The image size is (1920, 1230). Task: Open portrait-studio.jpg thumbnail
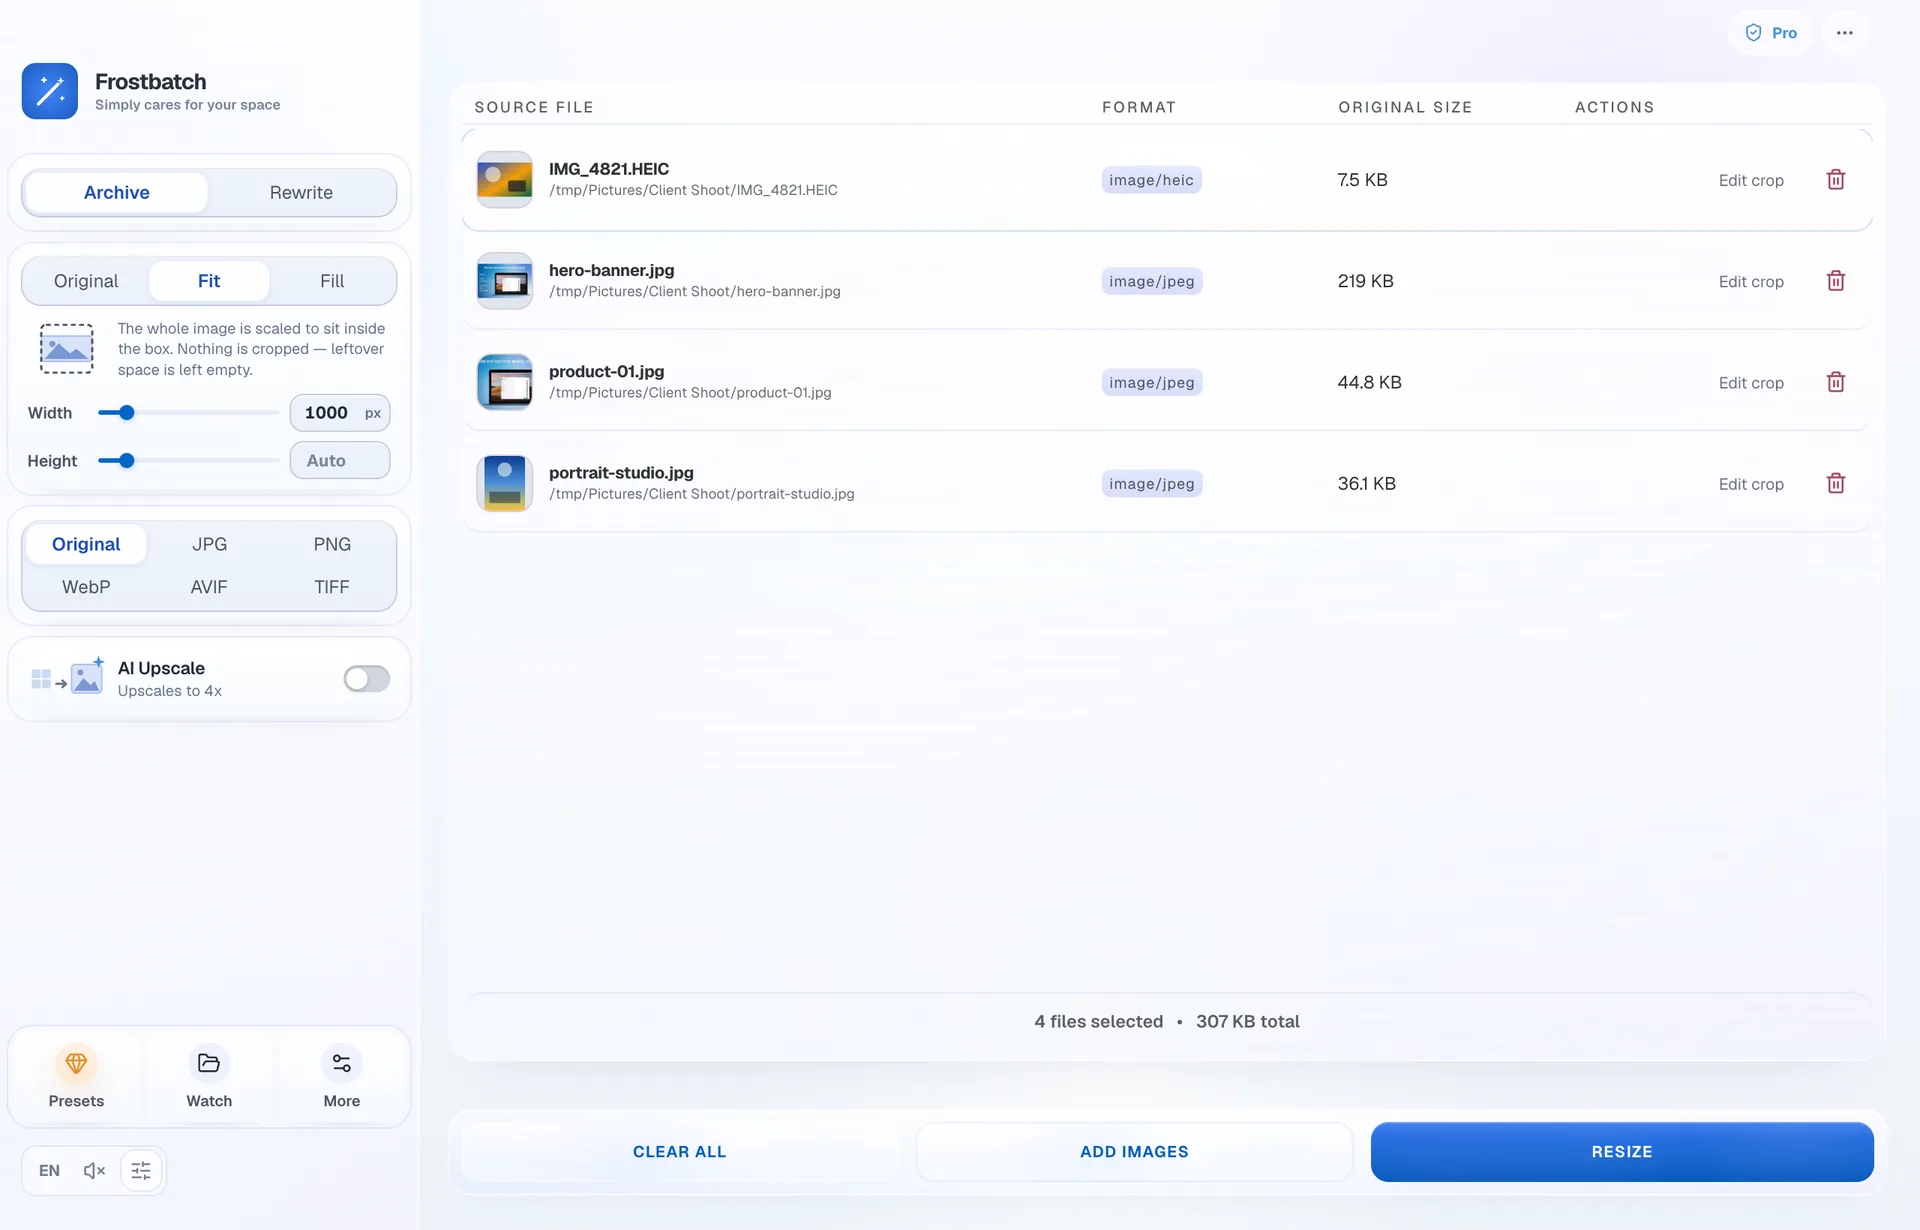[x=505, y=483]
